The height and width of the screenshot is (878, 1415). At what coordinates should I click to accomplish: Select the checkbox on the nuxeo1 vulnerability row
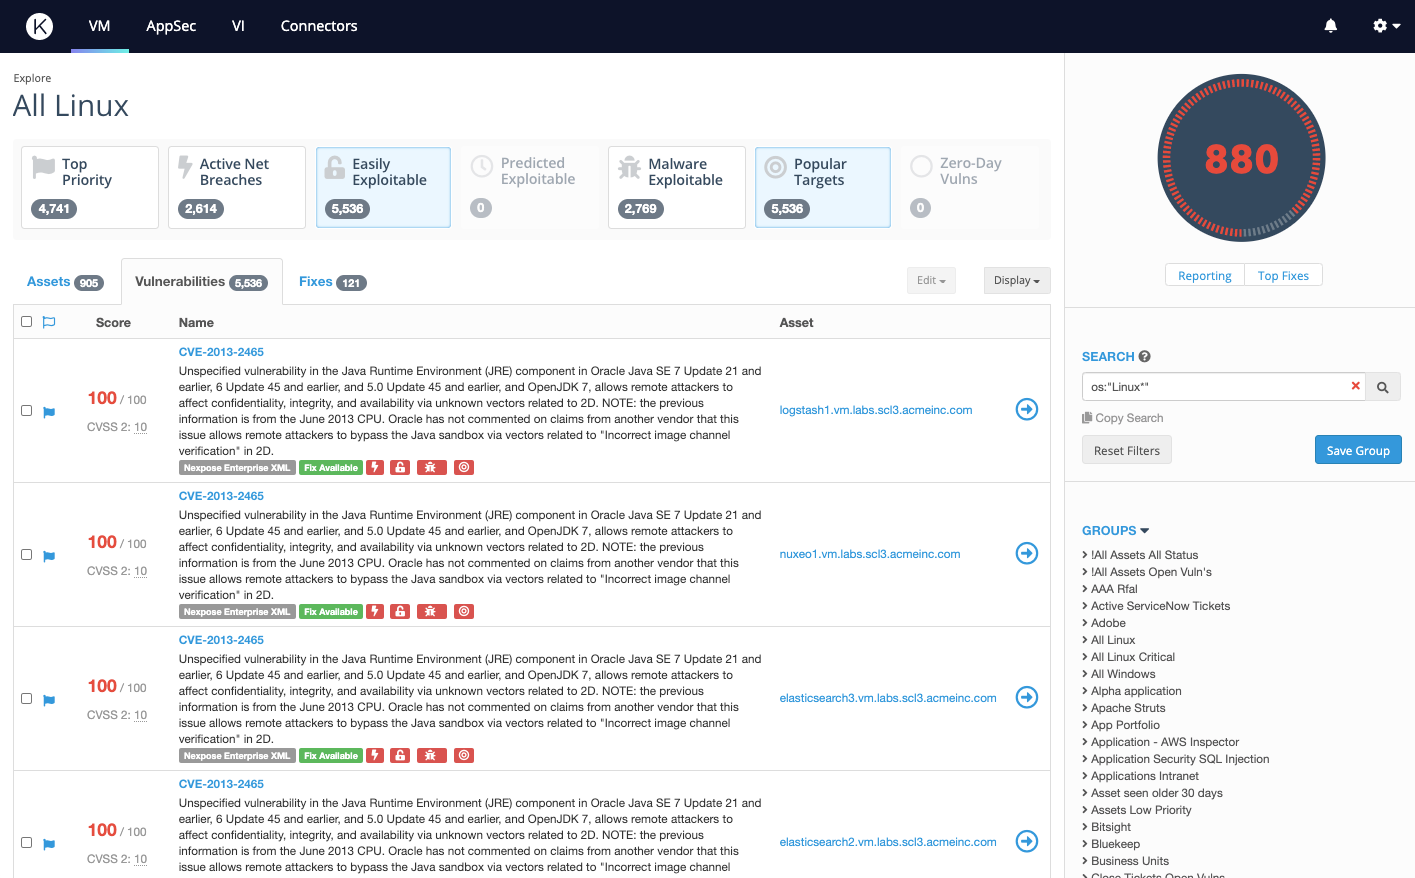26,554
